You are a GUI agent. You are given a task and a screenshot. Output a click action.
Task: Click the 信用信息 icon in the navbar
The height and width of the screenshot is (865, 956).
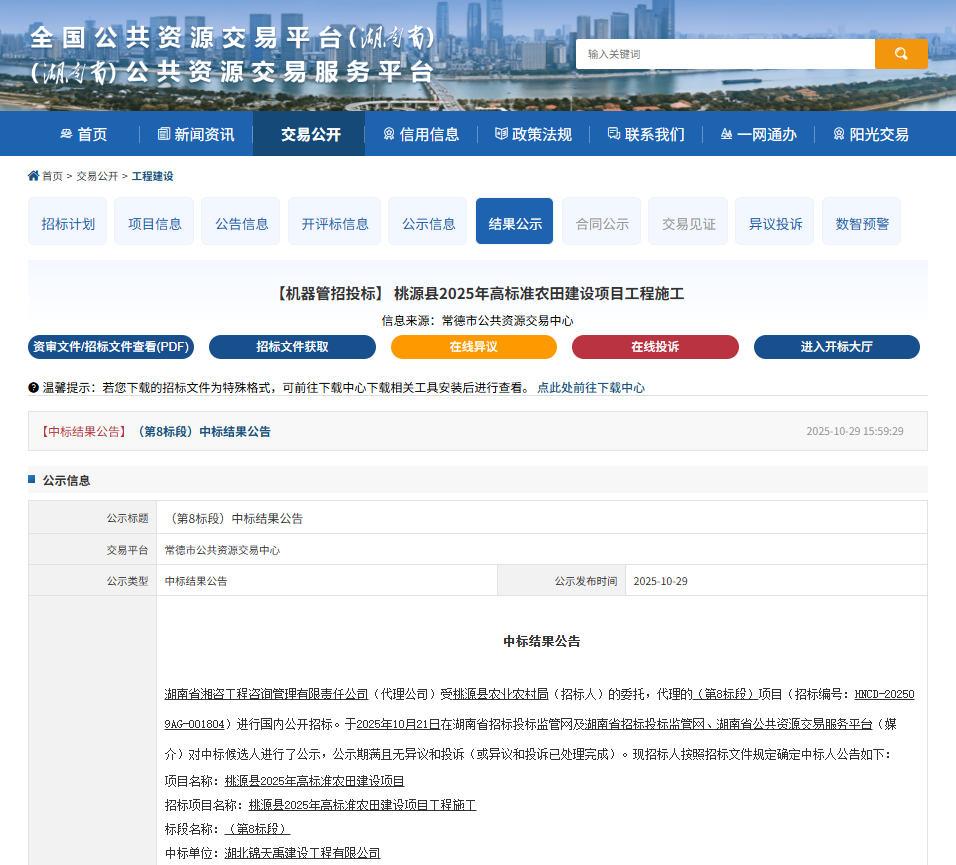pos(389,133)
